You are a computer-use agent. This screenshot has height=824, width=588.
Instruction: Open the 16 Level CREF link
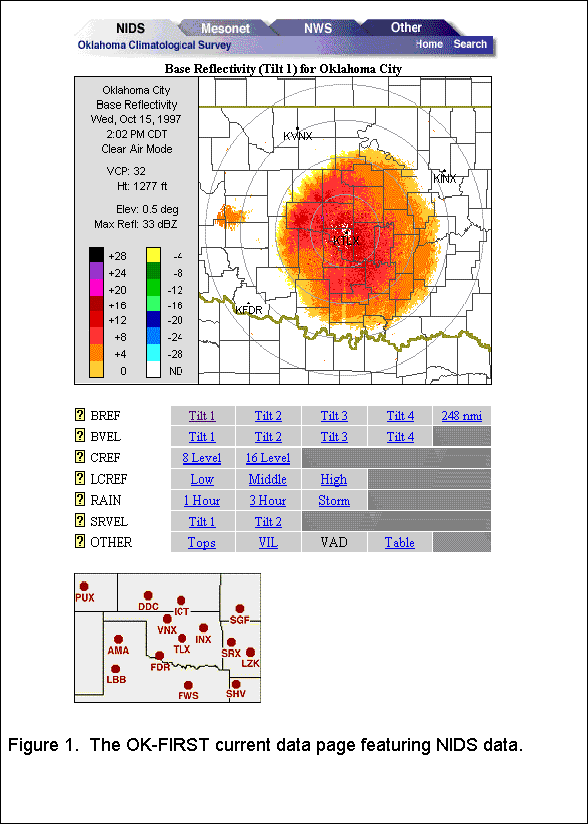[x=268, y=458]
